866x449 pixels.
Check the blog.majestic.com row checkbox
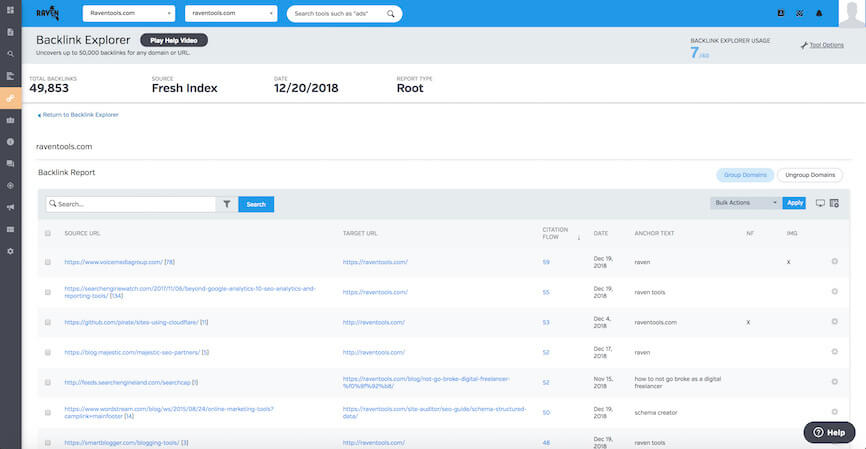click(48, 352)
